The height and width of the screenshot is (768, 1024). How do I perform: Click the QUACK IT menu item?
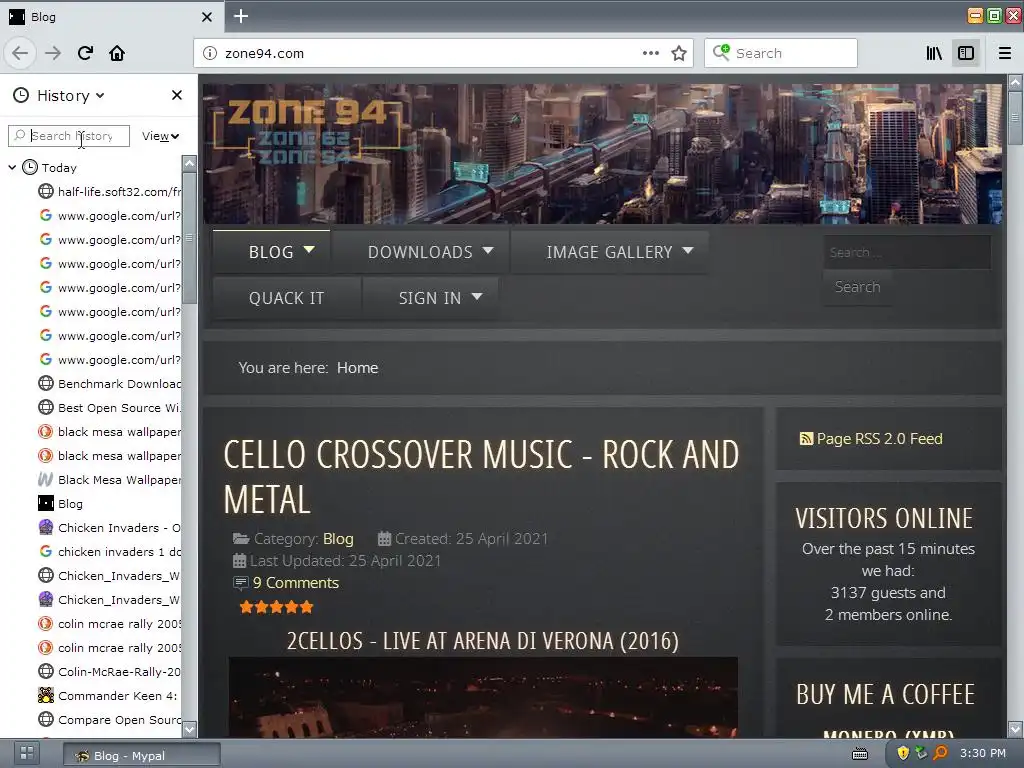click(x=286, y=298)
